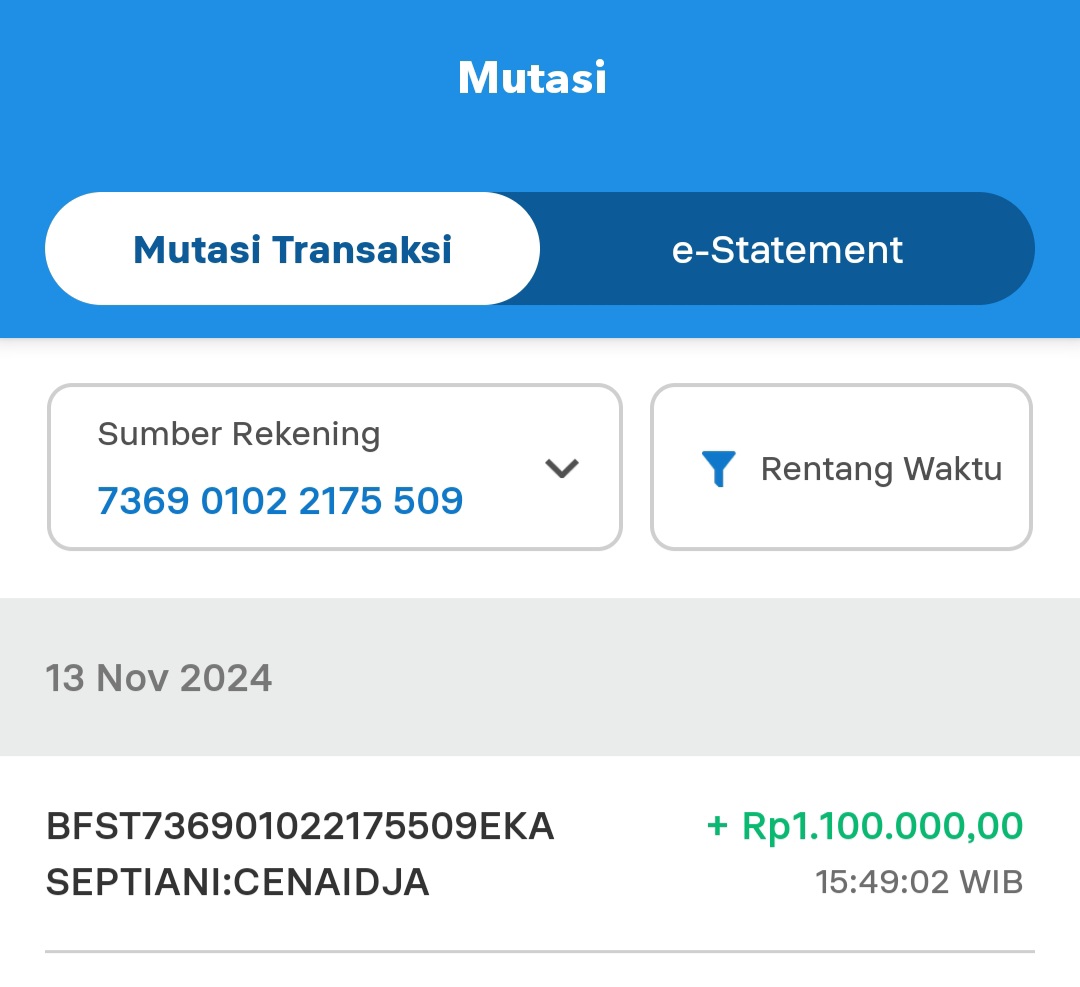Click the funnel filter icon

[x=718, y=468]
